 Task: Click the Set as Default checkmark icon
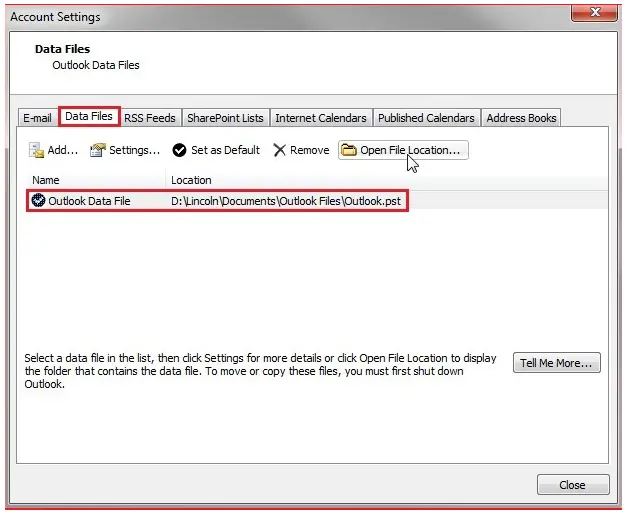(x=179, y=150)
